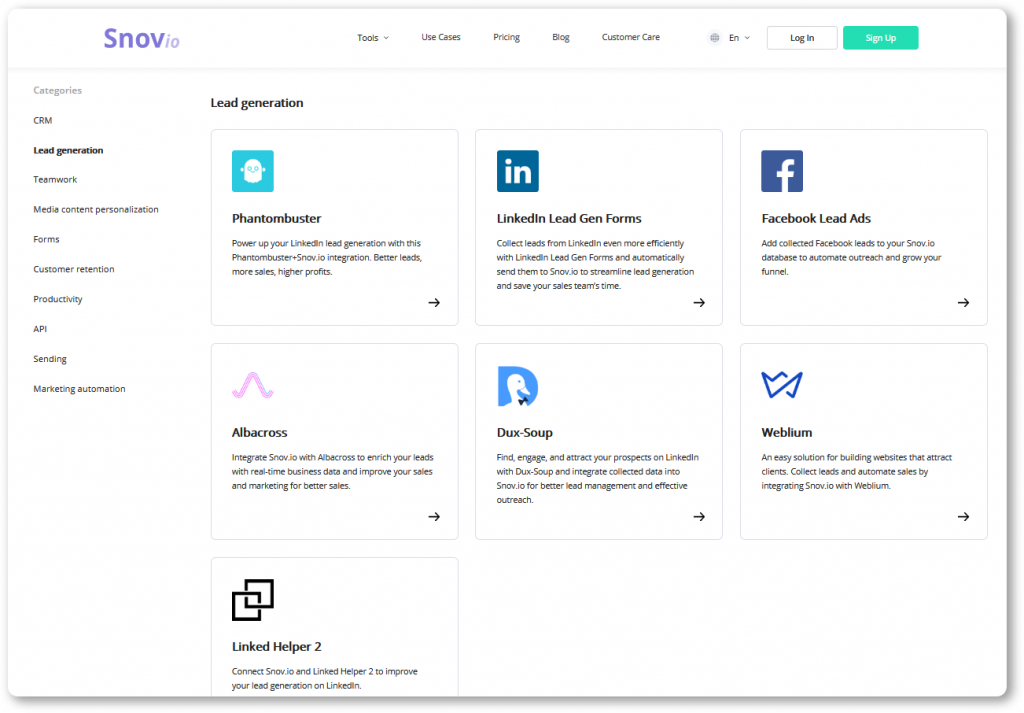Select the CRM category

42,120
